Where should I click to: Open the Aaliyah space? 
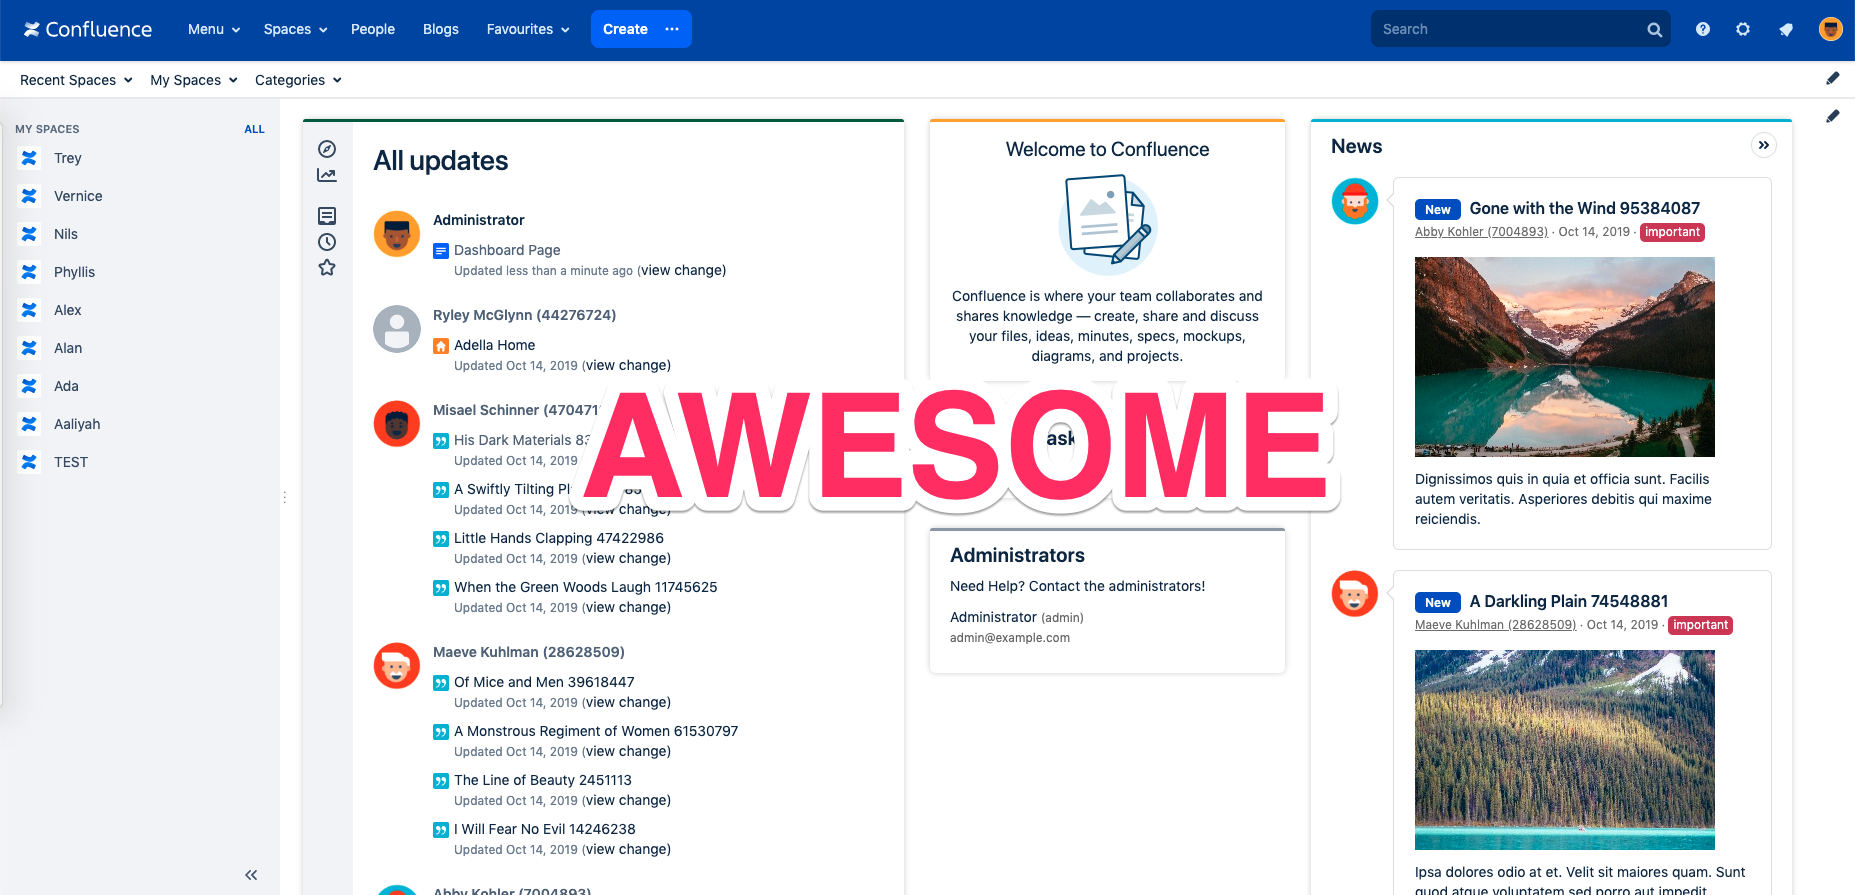point(77,424)
